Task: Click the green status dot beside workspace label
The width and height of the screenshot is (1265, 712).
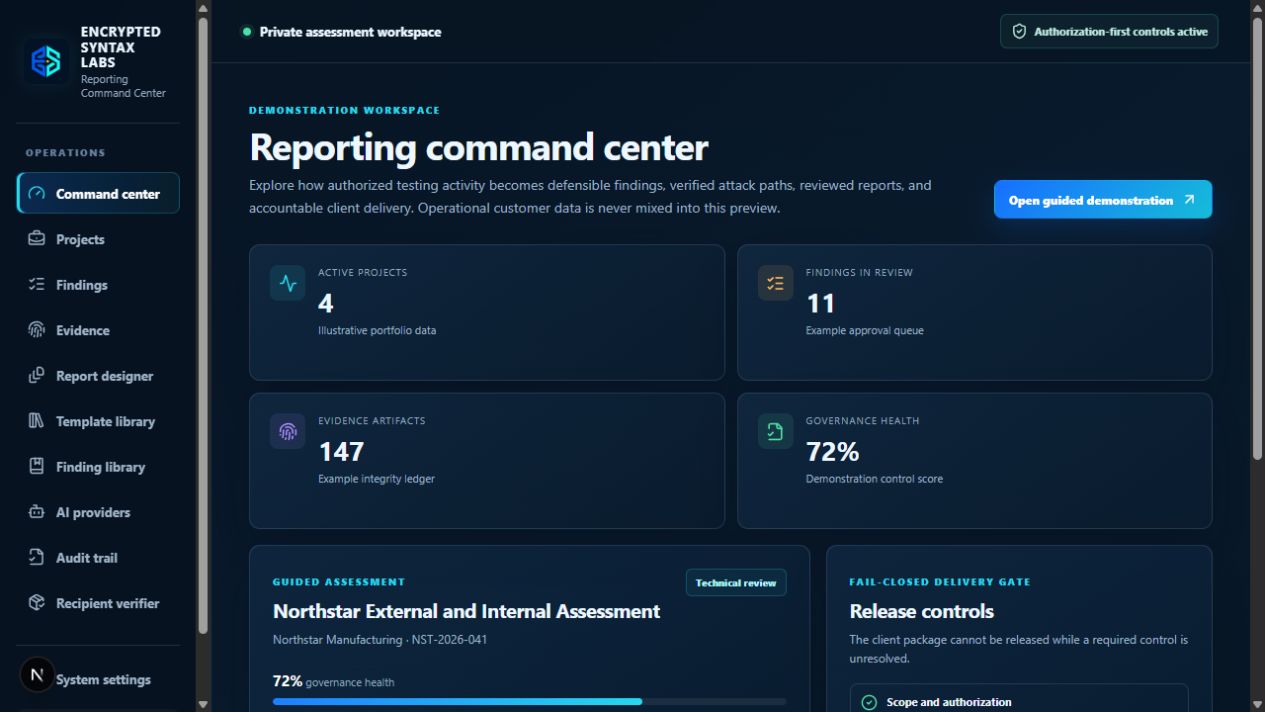Action: click(246, 32)
